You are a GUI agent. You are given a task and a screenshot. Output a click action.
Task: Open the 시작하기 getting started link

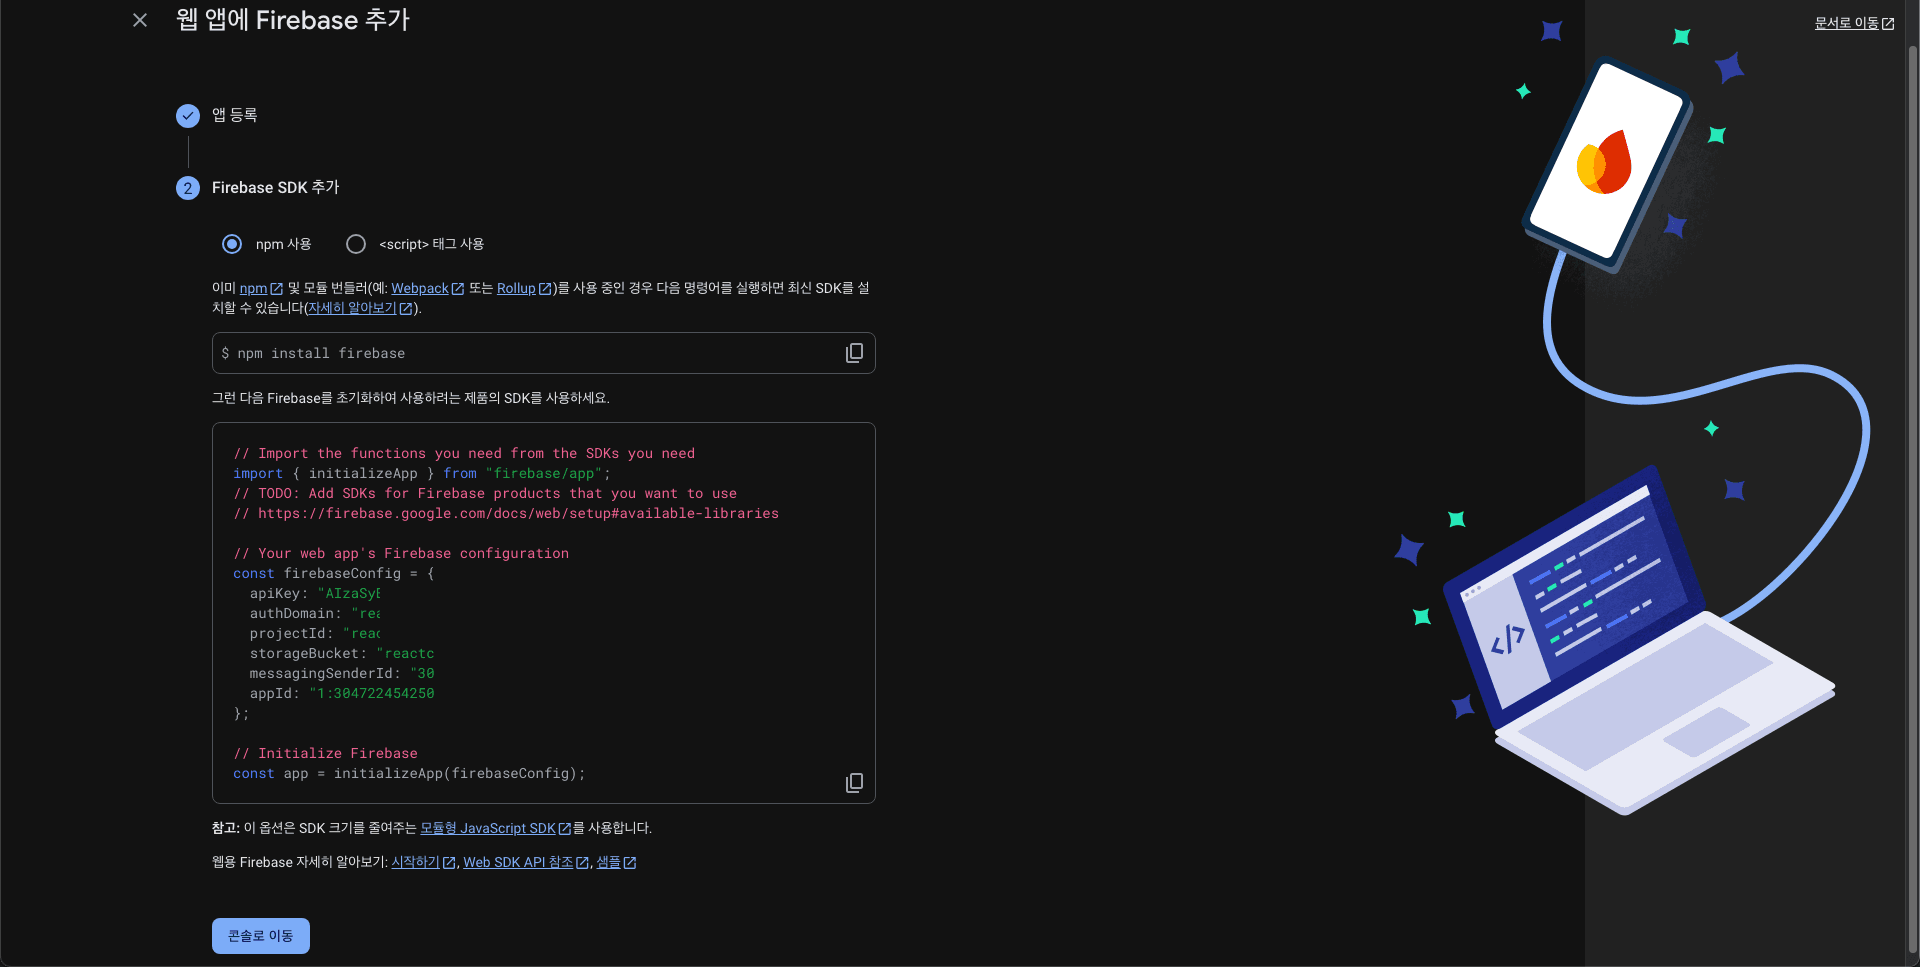415,862
